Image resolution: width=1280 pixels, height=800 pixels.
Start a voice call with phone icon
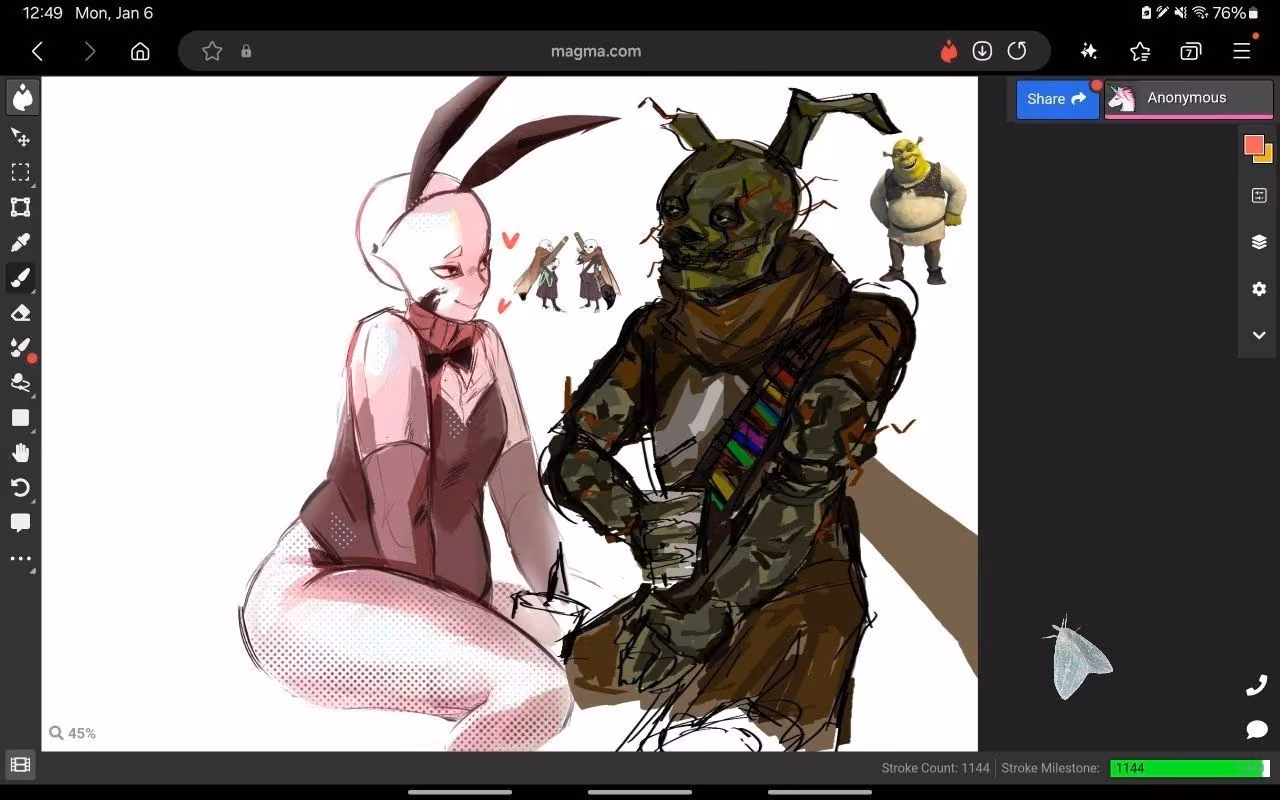1257,685
